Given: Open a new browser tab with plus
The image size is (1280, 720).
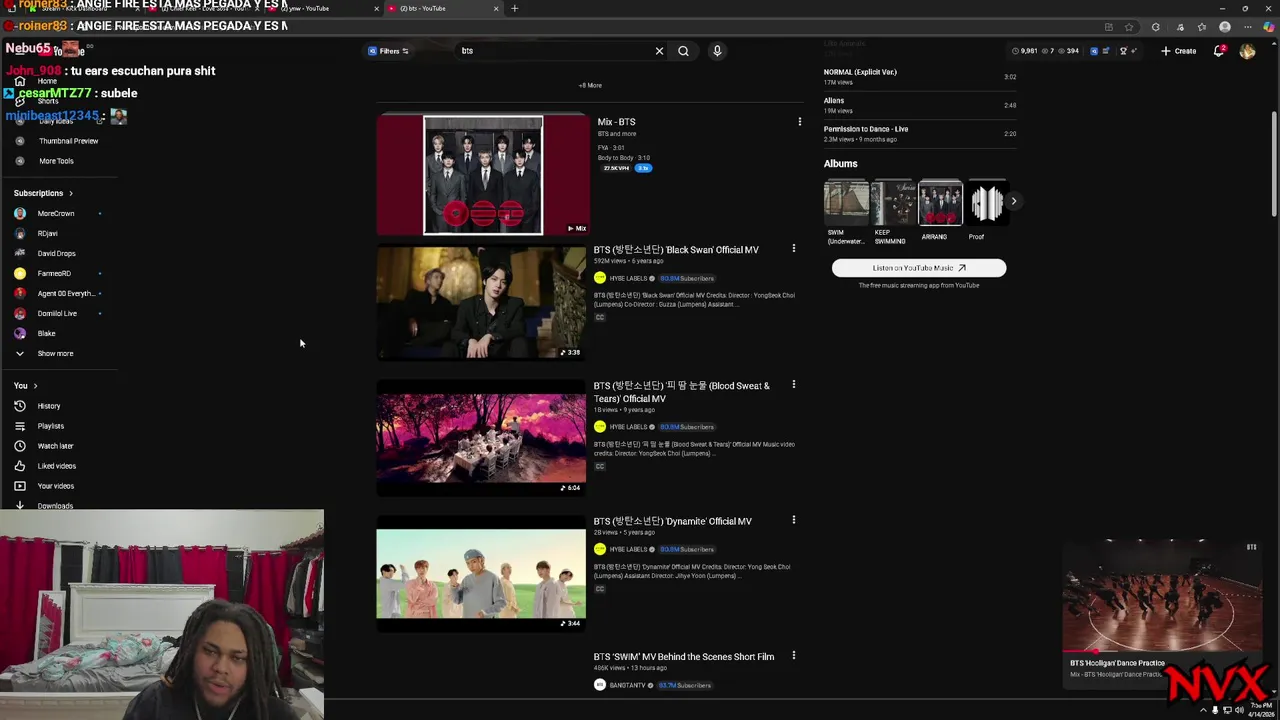Looking at the screenshot, I should [514, 8].
